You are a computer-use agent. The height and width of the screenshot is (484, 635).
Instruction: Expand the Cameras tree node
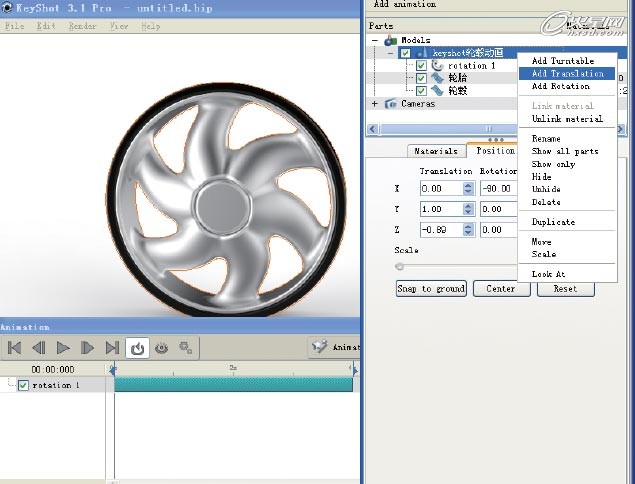point(375,103)
